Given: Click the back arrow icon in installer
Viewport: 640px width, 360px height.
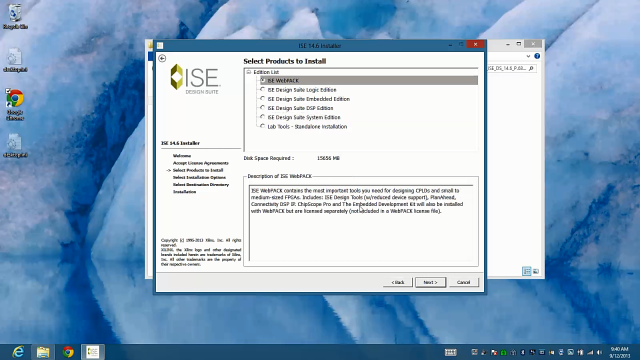Looking at the screenshot, I should pos(162,58).
